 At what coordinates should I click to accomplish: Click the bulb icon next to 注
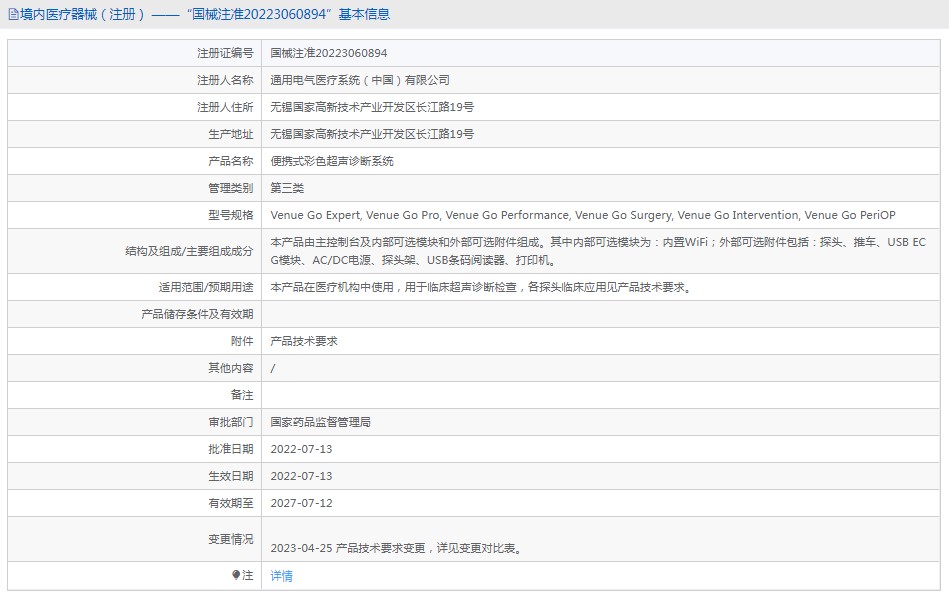click(236, 575)
